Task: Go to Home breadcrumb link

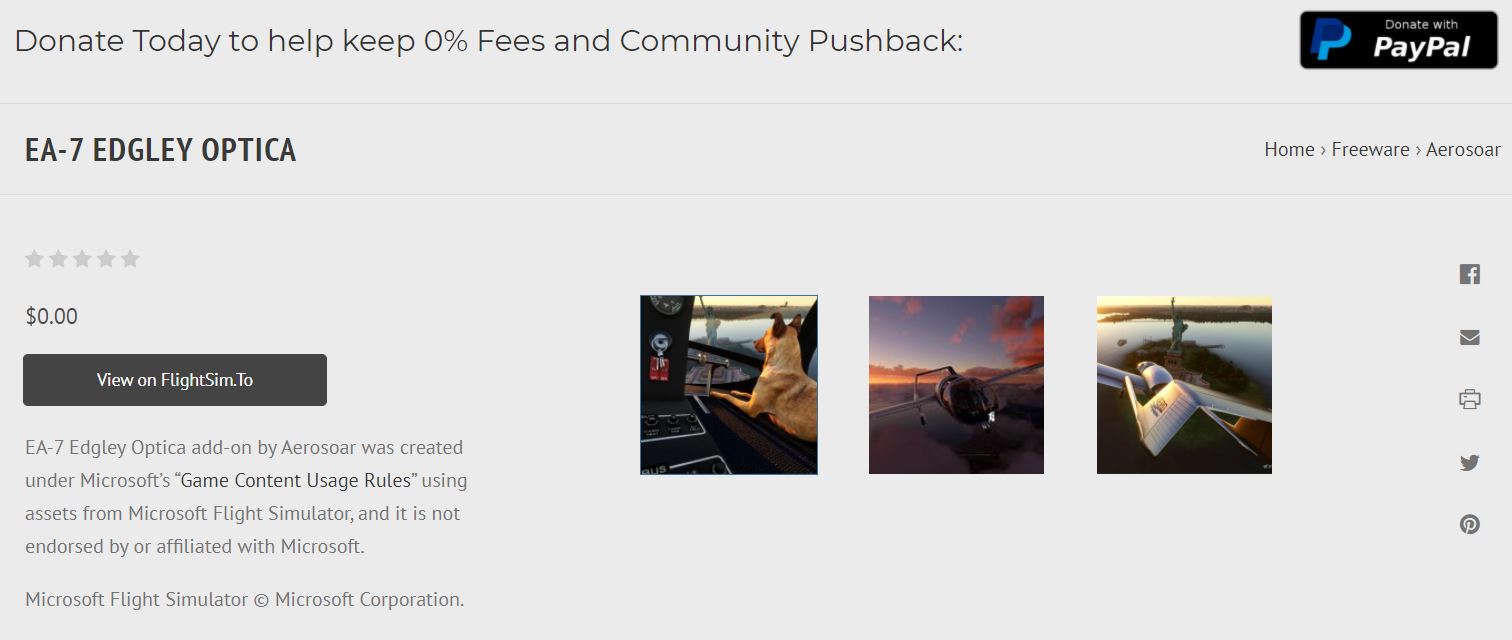Action: tap(1289, 149)
